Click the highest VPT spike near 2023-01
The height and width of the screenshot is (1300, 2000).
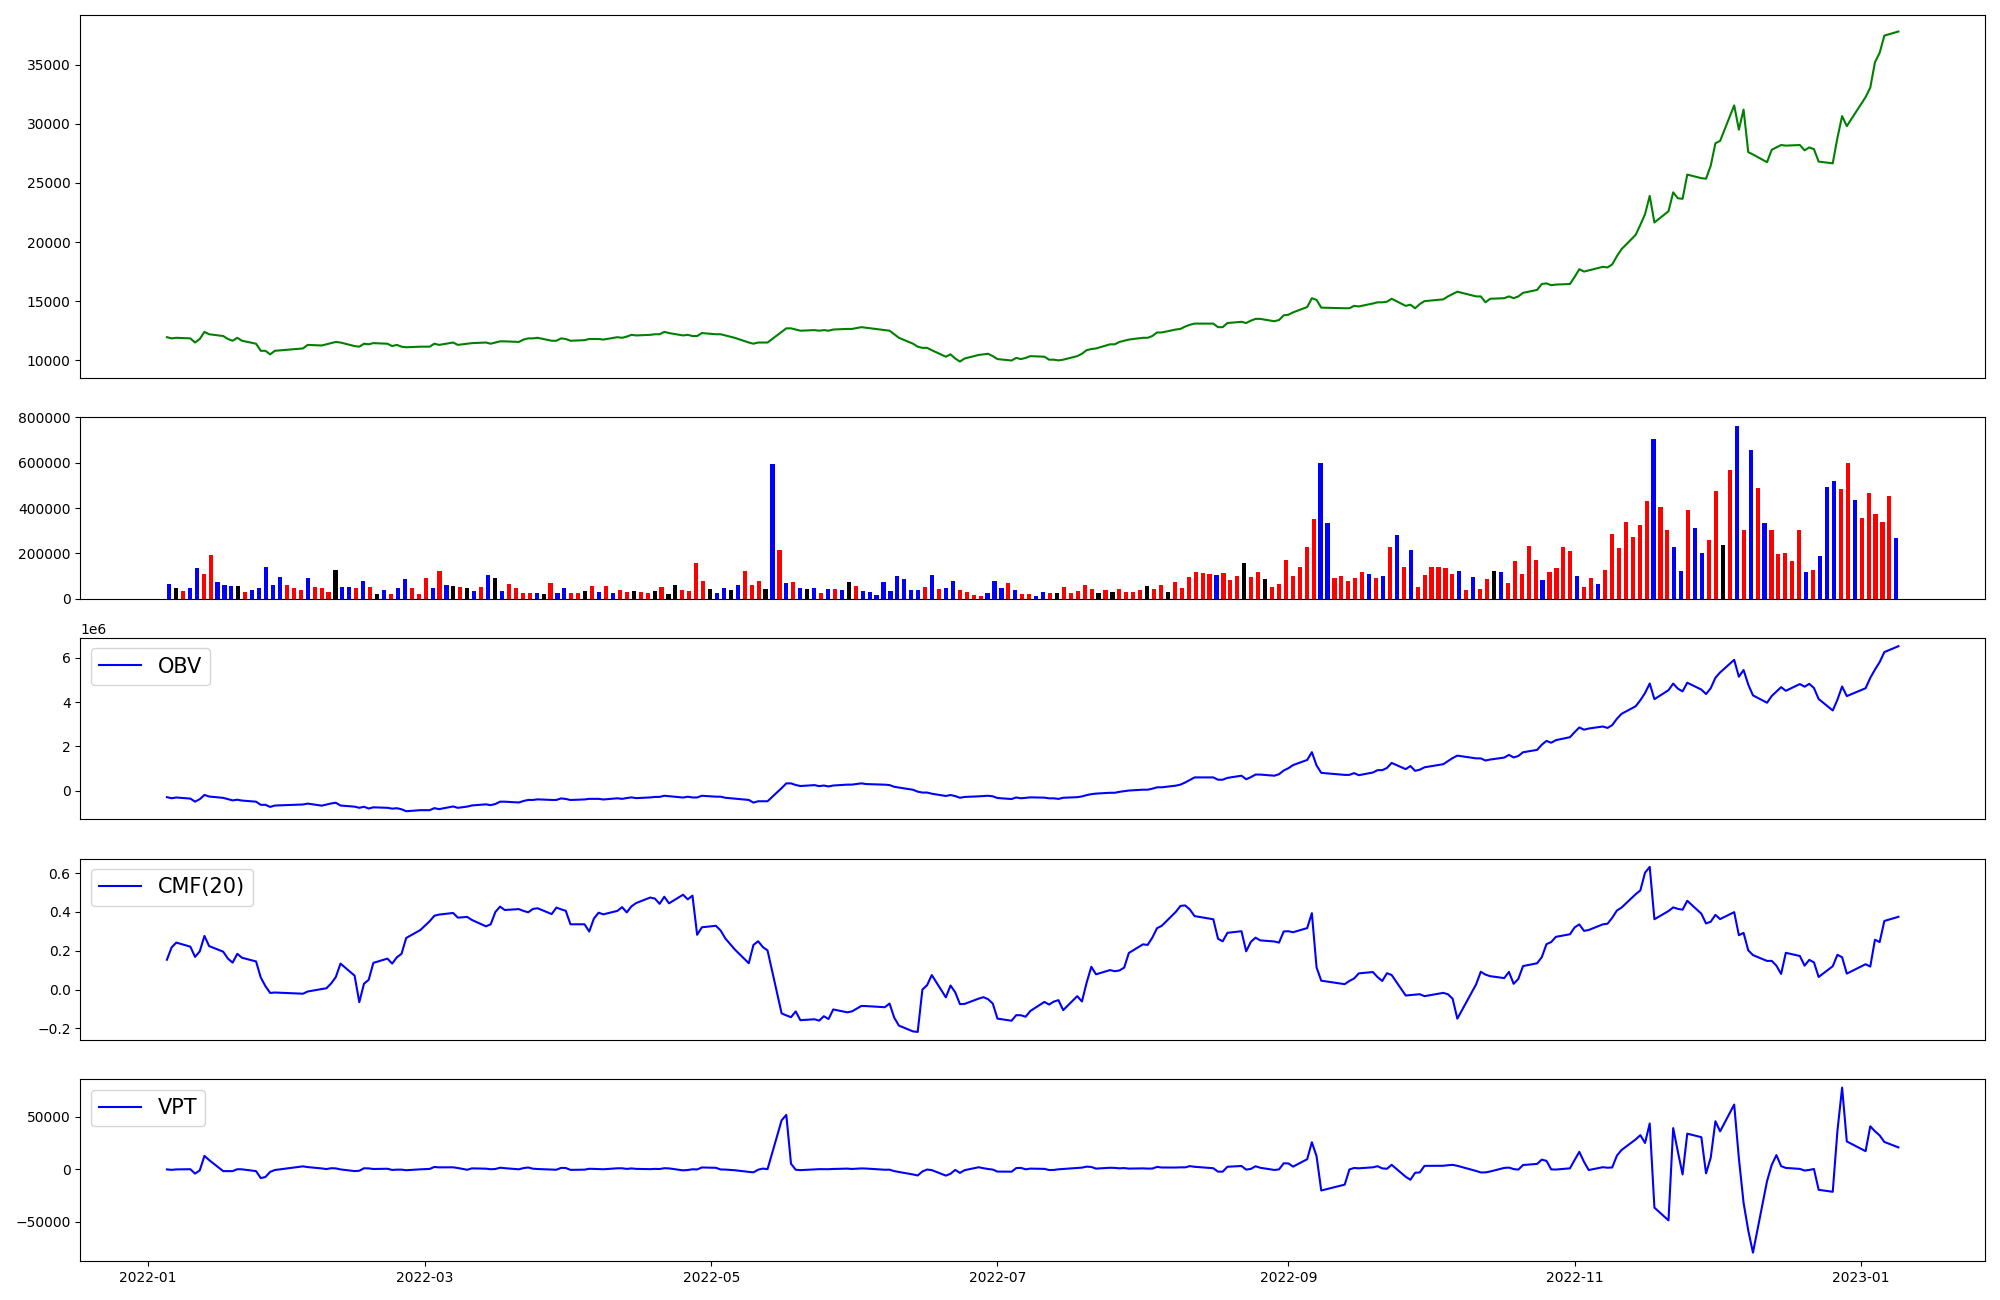pos(1842,1088)
